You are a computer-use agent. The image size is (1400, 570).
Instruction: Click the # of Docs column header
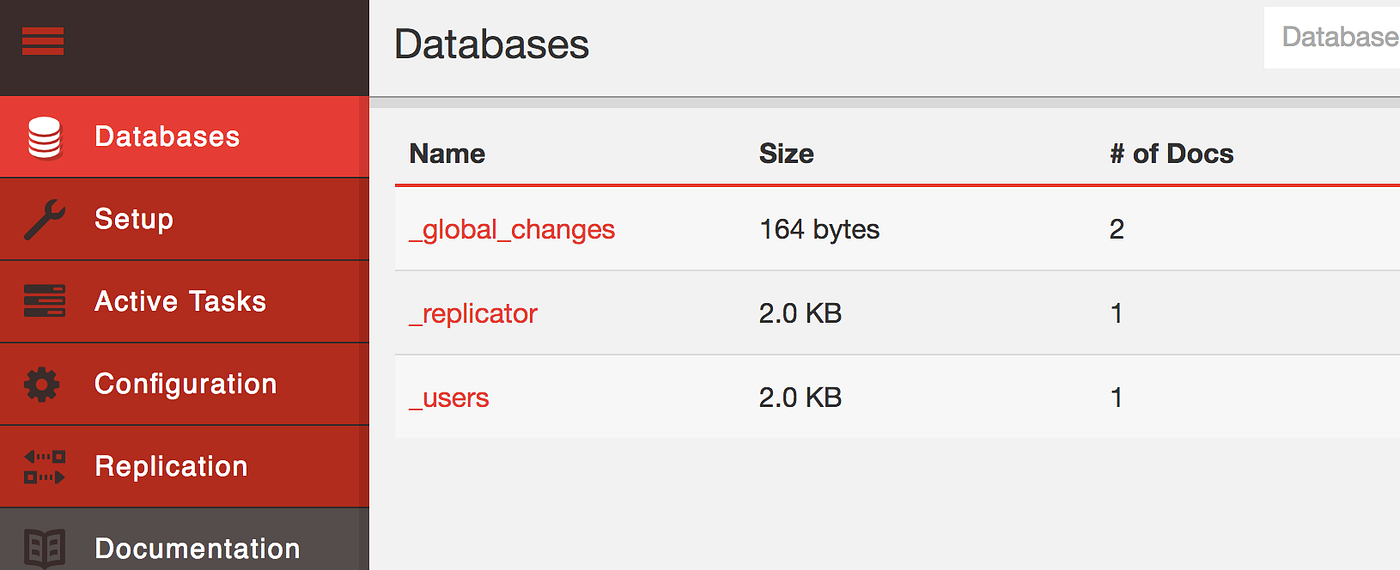[1171, 154]
